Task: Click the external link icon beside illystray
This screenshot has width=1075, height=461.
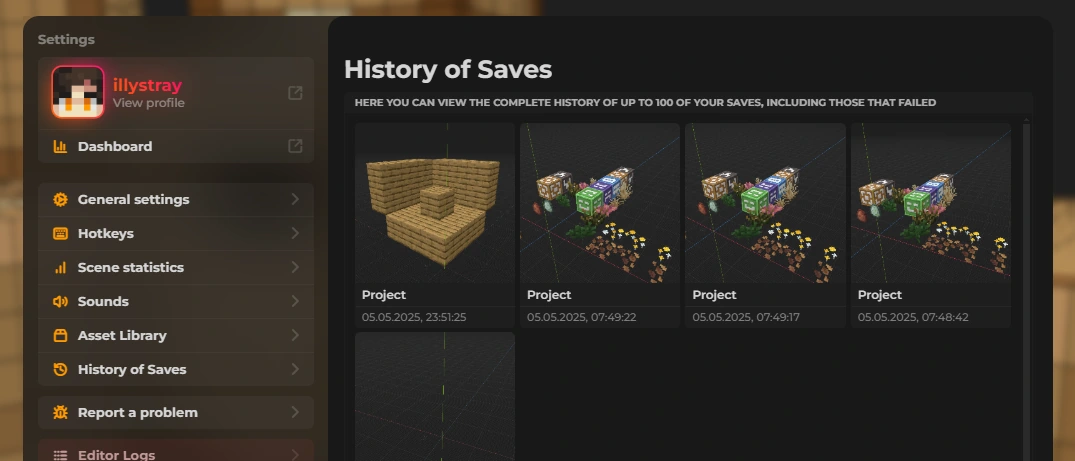Action: [295, 93]
